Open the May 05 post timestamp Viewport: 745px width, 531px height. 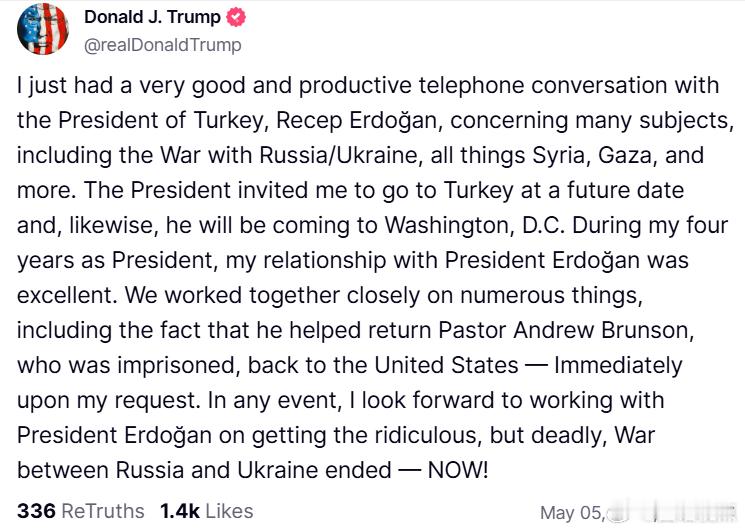click(x=573, y=513)
